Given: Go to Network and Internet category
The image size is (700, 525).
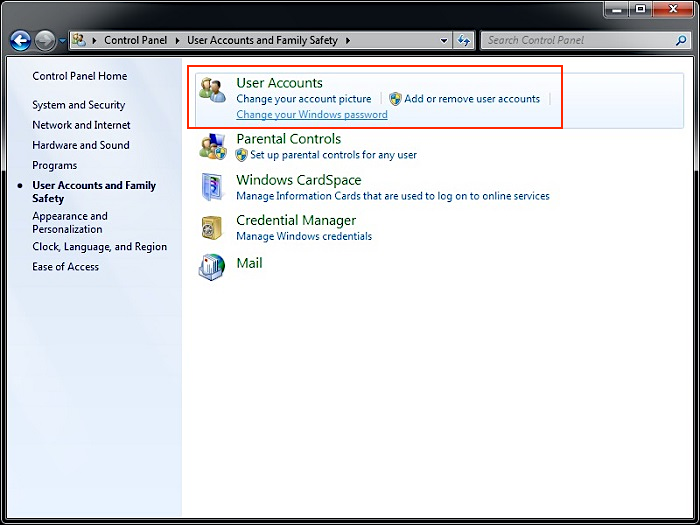Looking at the screenshot, I should tap(81, 125).
